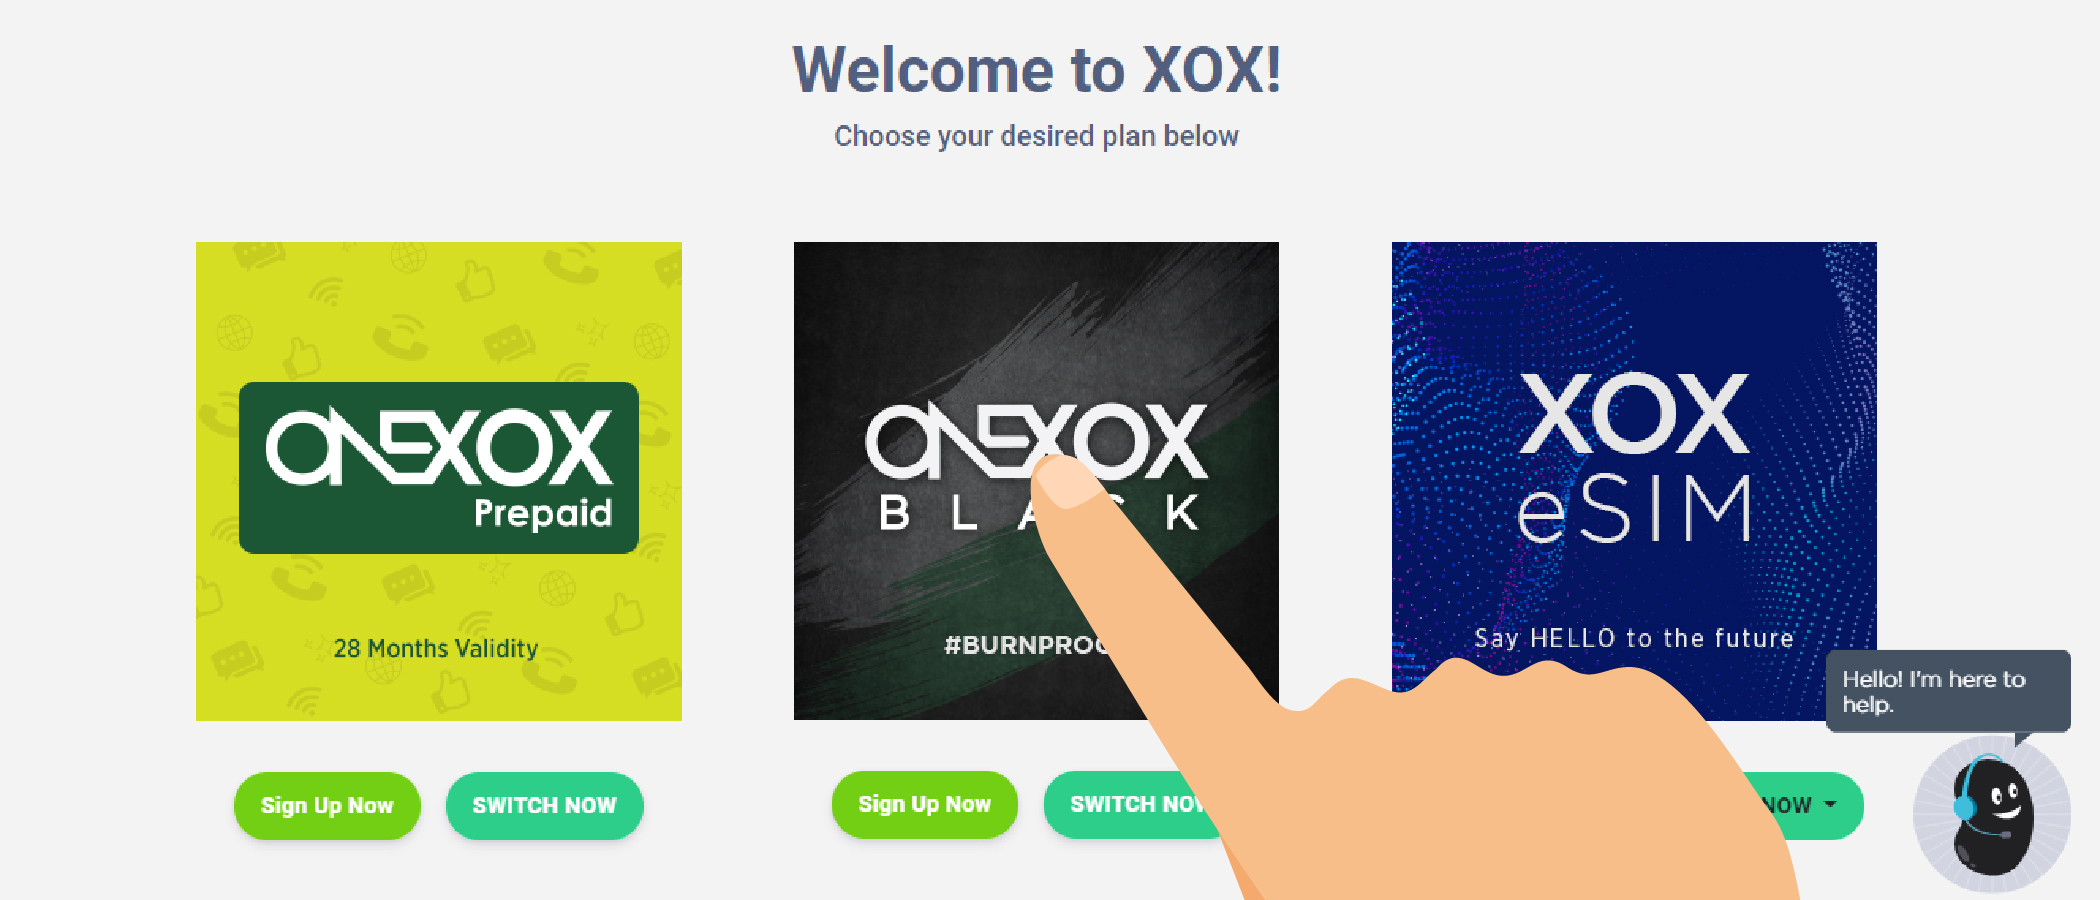Expand the dropdown caret on eSIM button
Image resolution: width=2100 pixels, height=900 pixels.
[x=1830, y=804]
